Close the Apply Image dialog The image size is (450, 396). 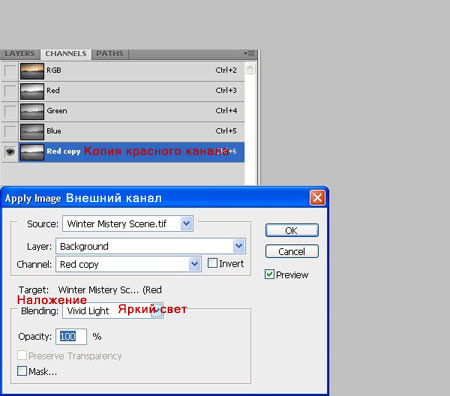pos(317,198)
